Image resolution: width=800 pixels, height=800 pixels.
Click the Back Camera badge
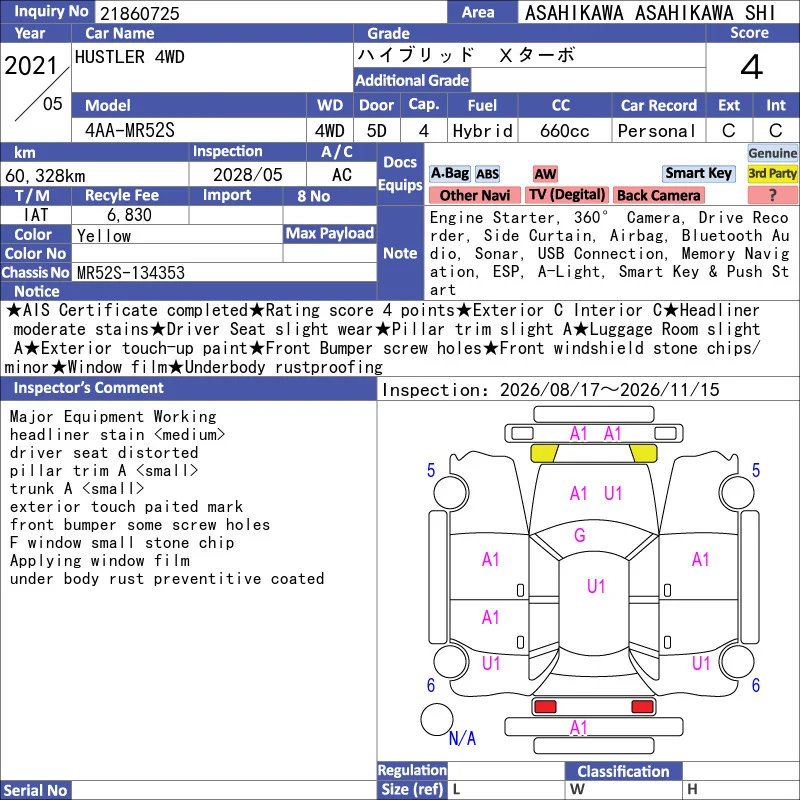point(658,195)
